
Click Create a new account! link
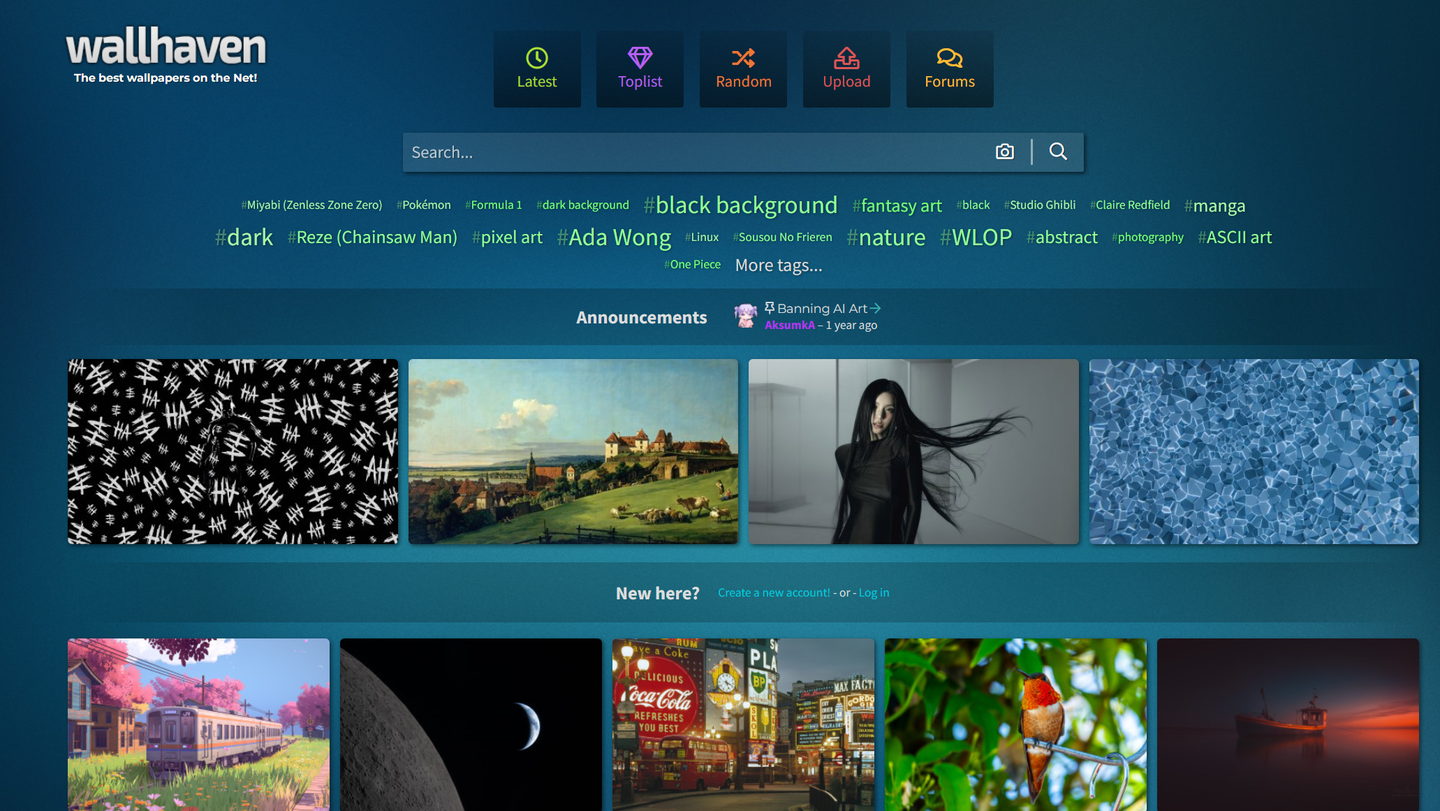tap(774, 593)
